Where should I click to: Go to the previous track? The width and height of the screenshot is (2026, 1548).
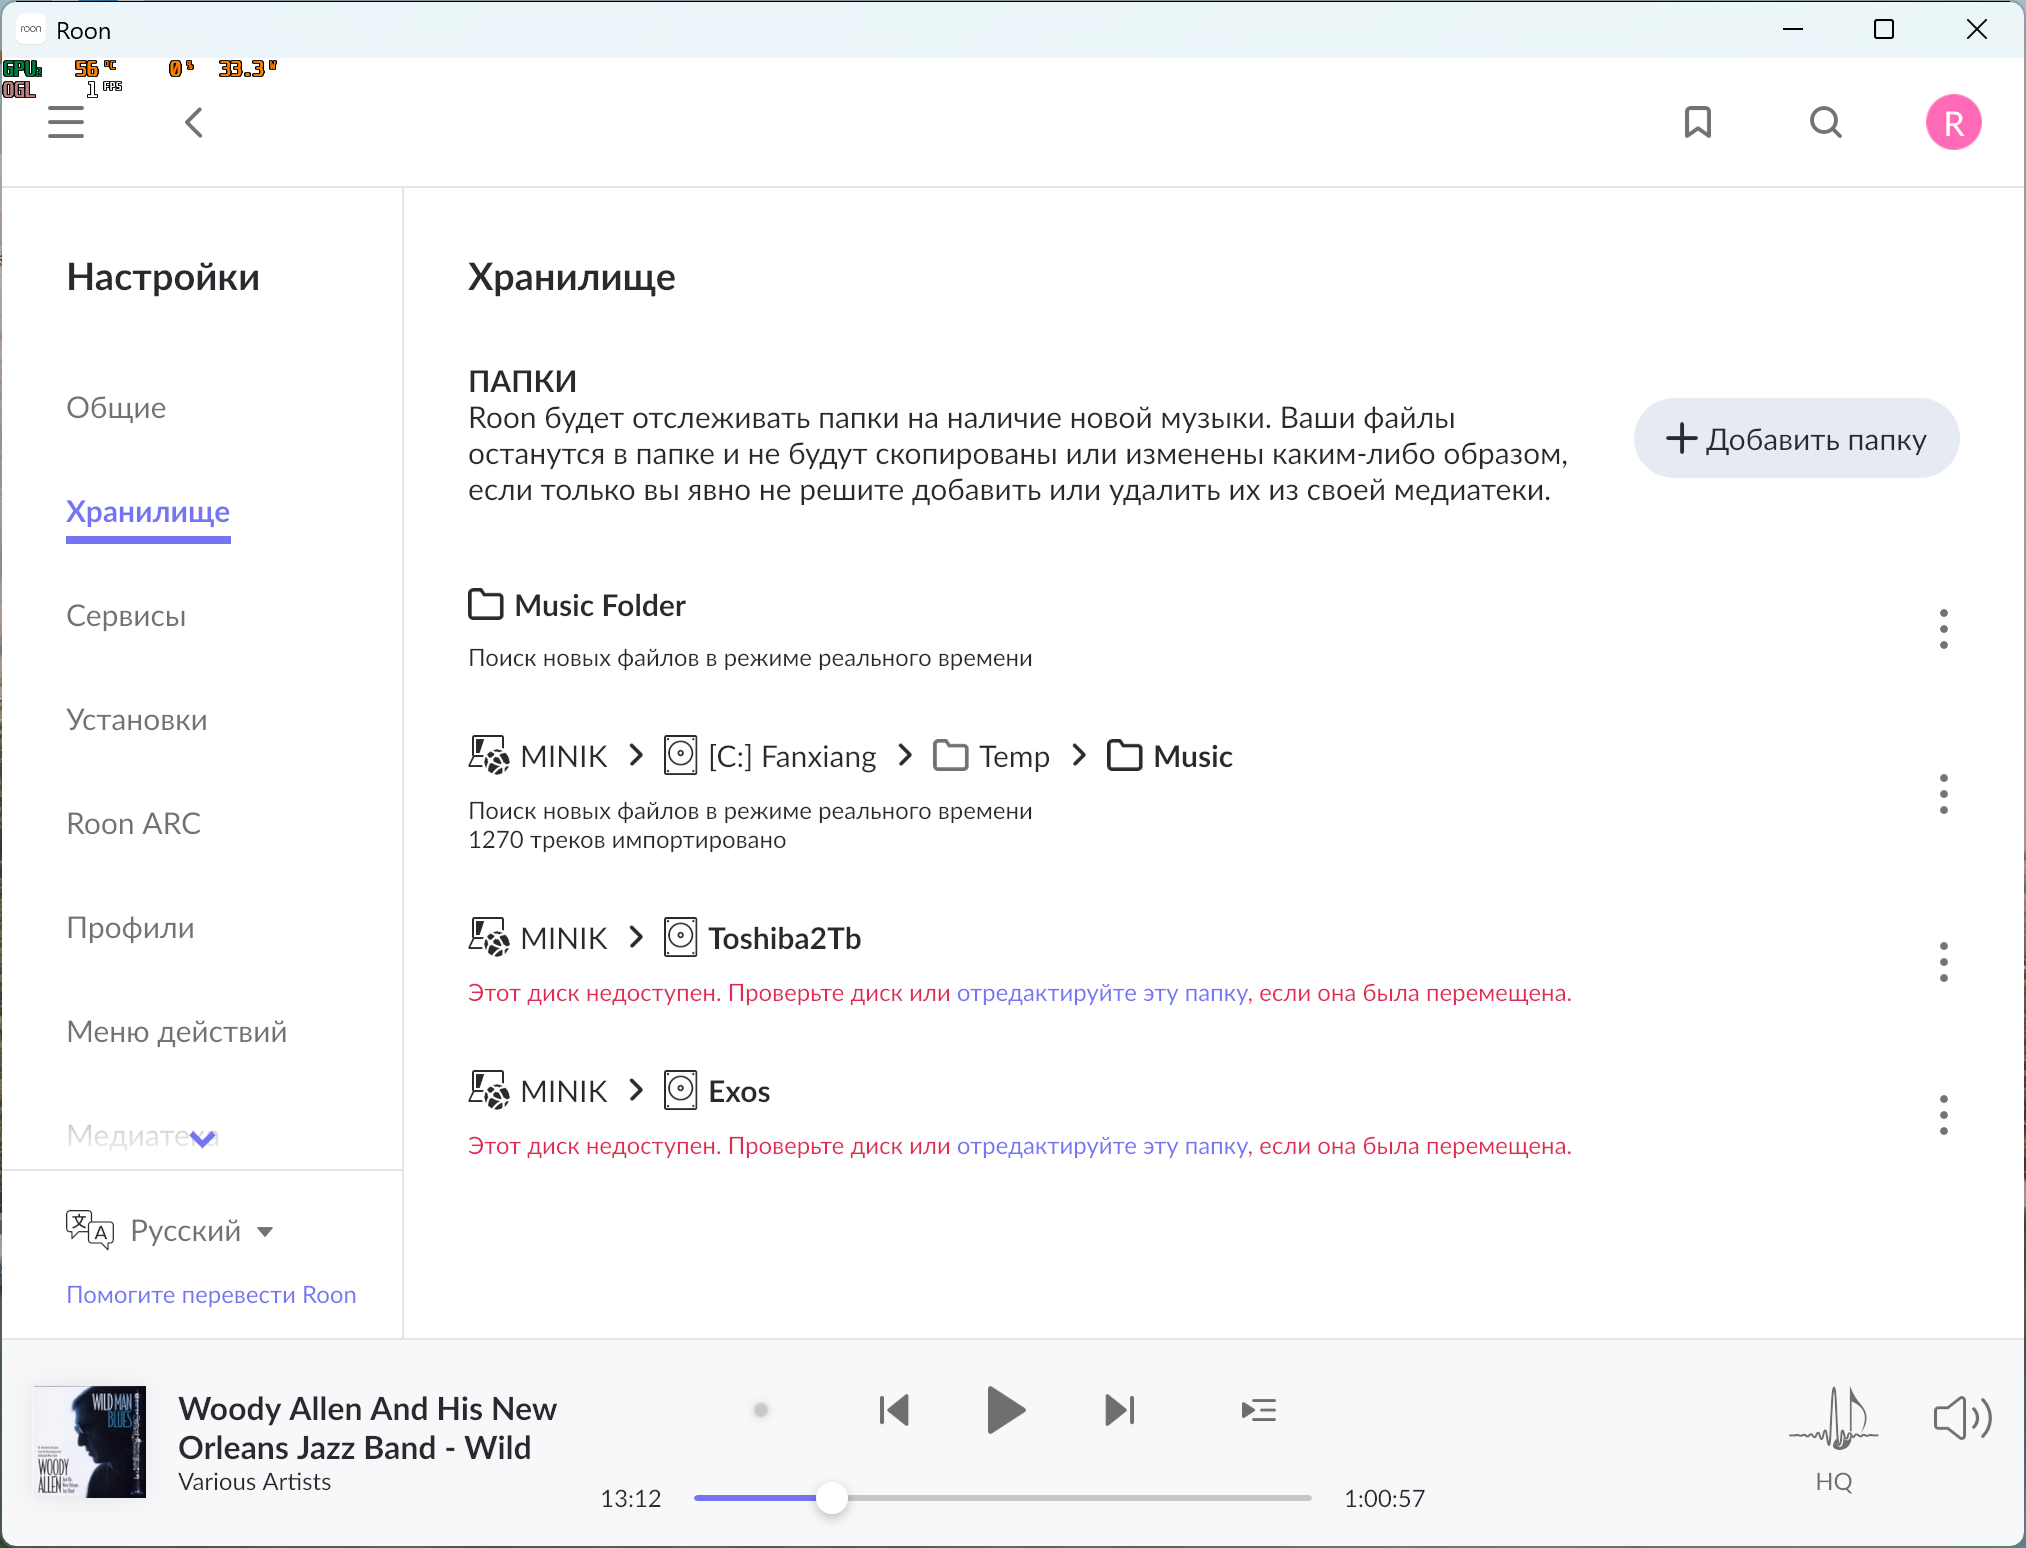click(893, 1410)
